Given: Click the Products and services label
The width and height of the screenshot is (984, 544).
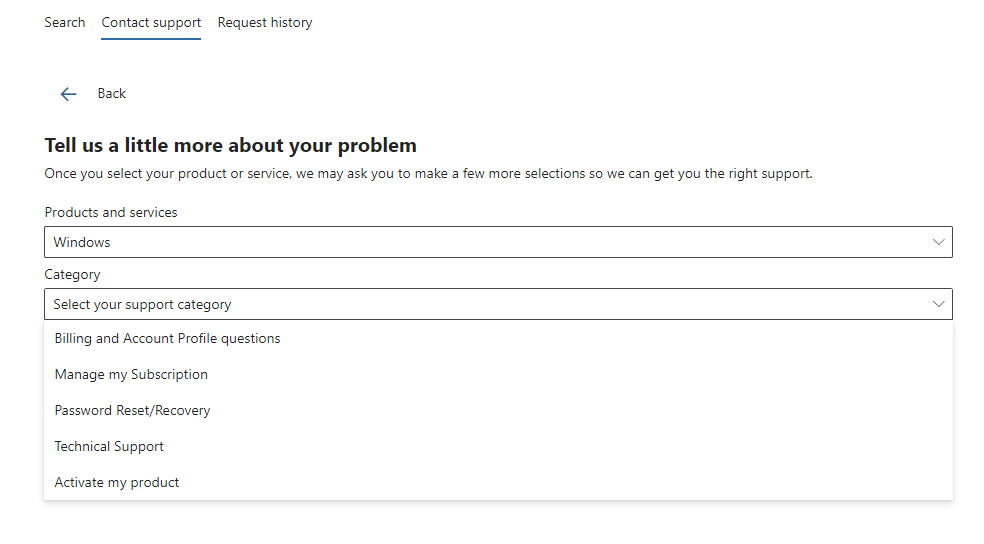Looking at the screenshot, I should click(111, 213).
